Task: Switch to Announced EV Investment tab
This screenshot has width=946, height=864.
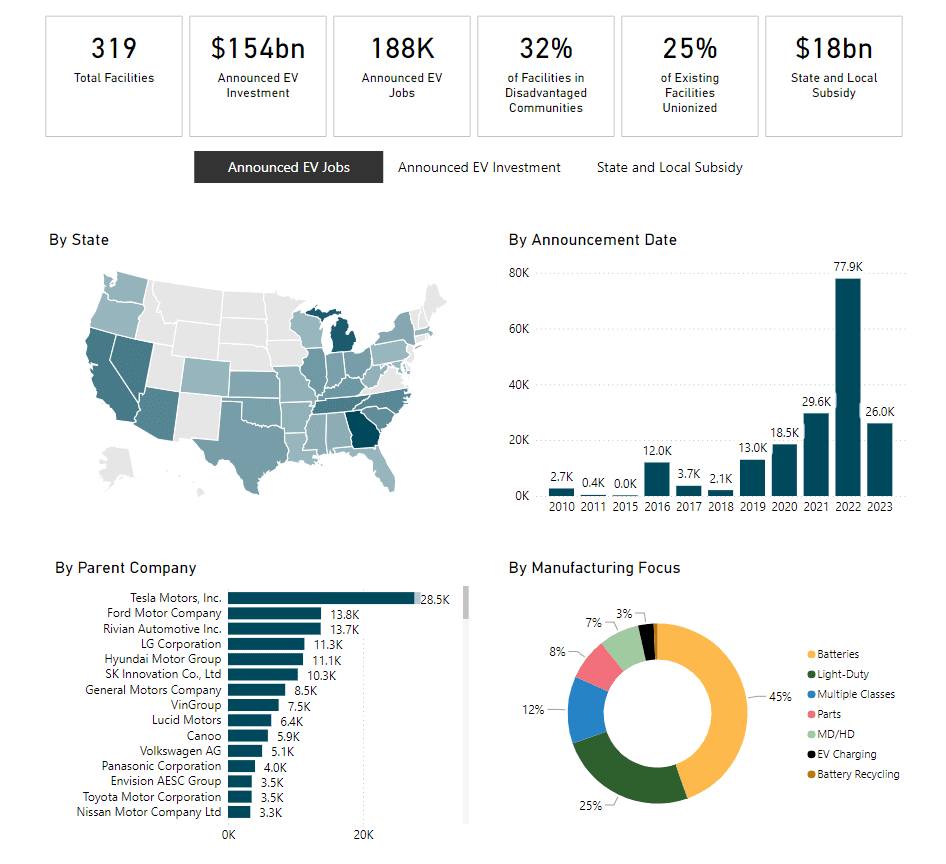Action: tap(479, 167)
